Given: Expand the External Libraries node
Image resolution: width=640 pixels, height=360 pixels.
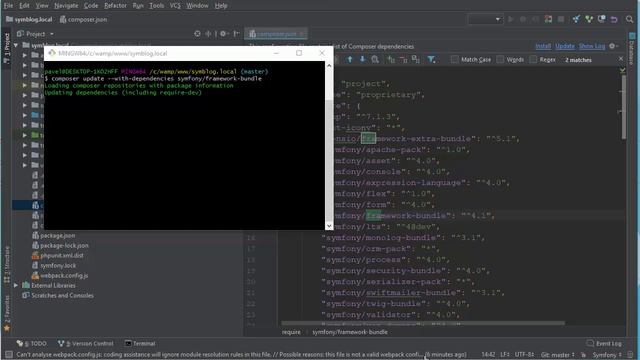Looking at the screenshot, I should [x=16, y=285].
